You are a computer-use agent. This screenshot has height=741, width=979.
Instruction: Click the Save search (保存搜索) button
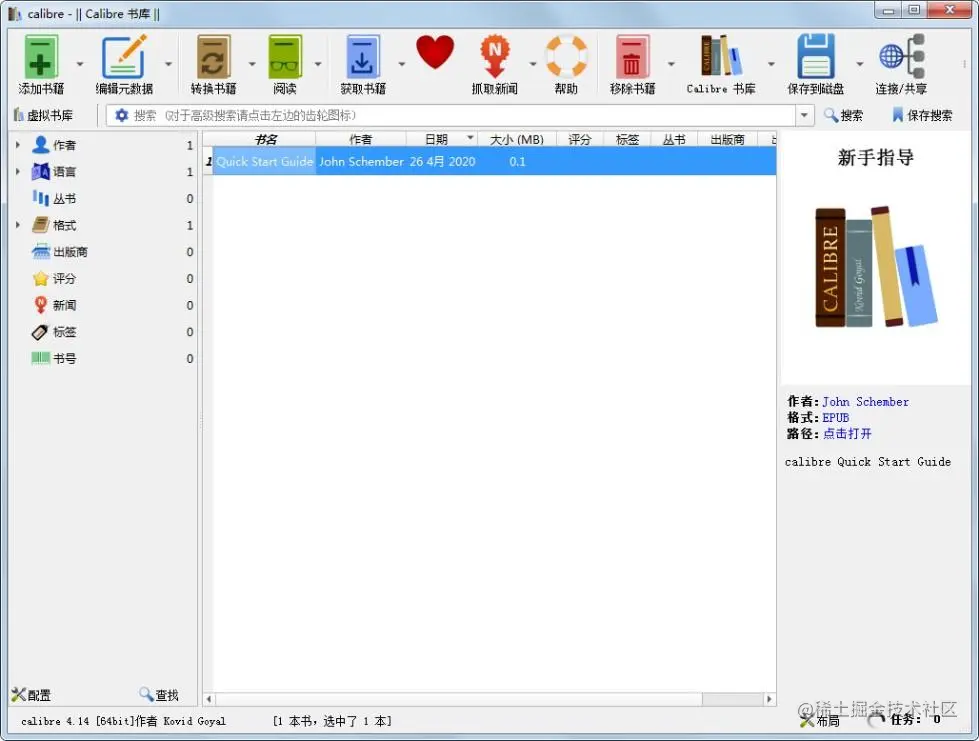(x=922, y=115)
